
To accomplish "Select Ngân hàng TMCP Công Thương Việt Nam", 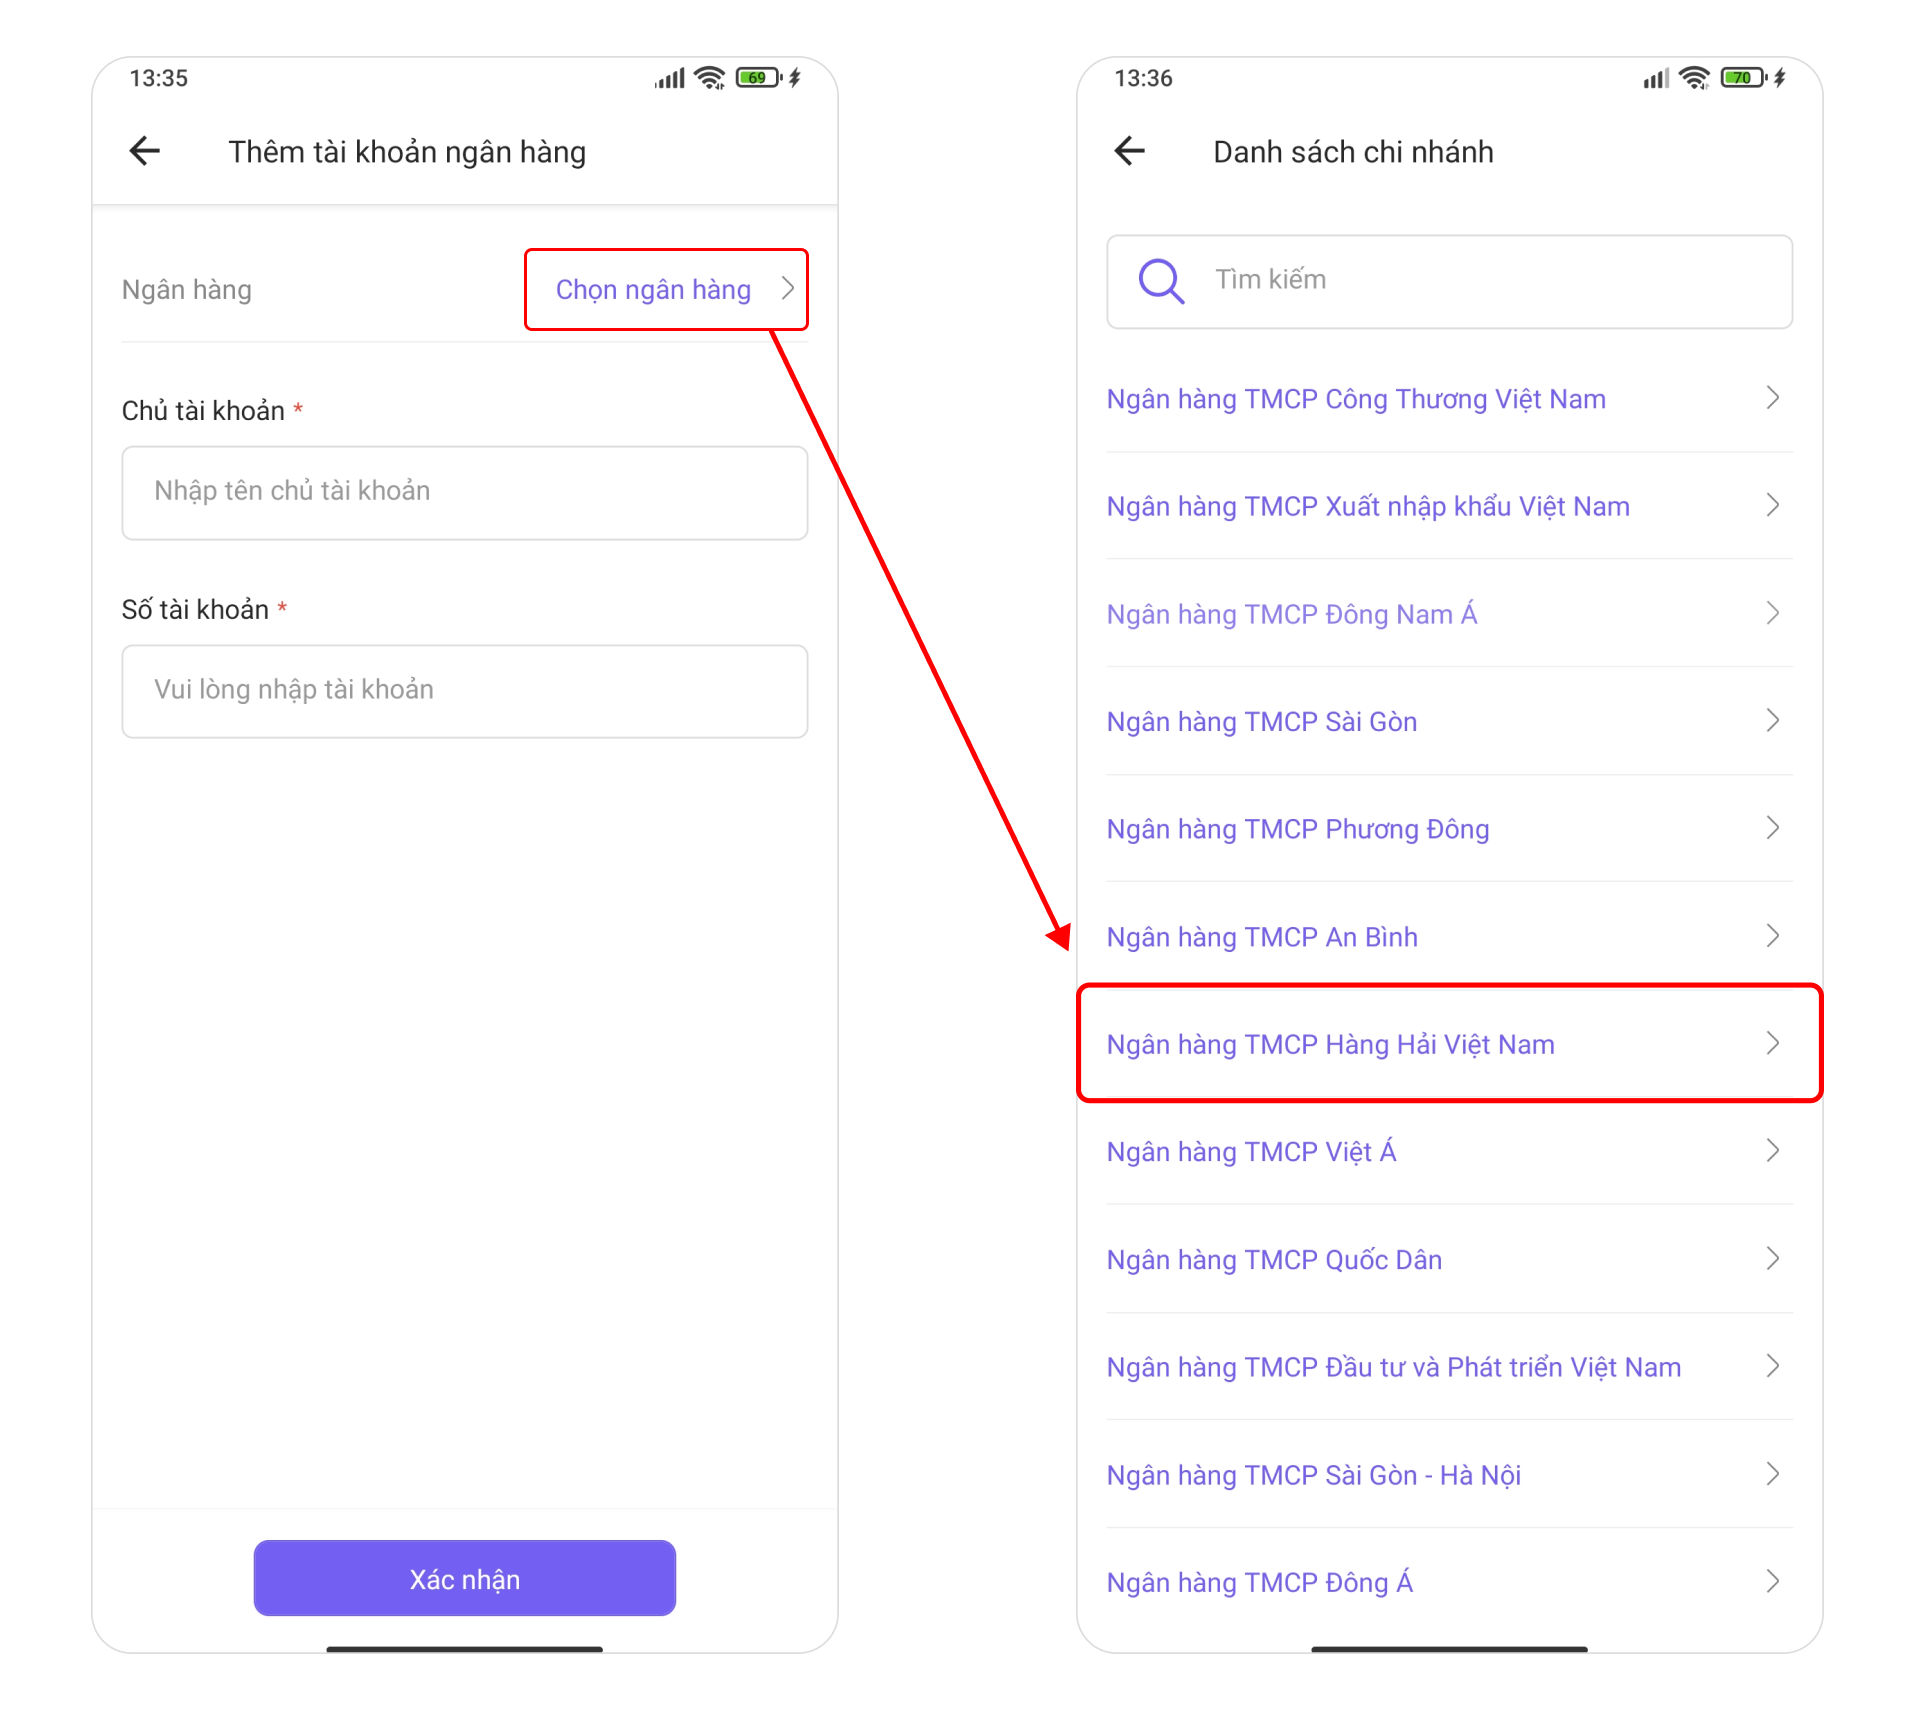I will click(x=1450, y=399).
